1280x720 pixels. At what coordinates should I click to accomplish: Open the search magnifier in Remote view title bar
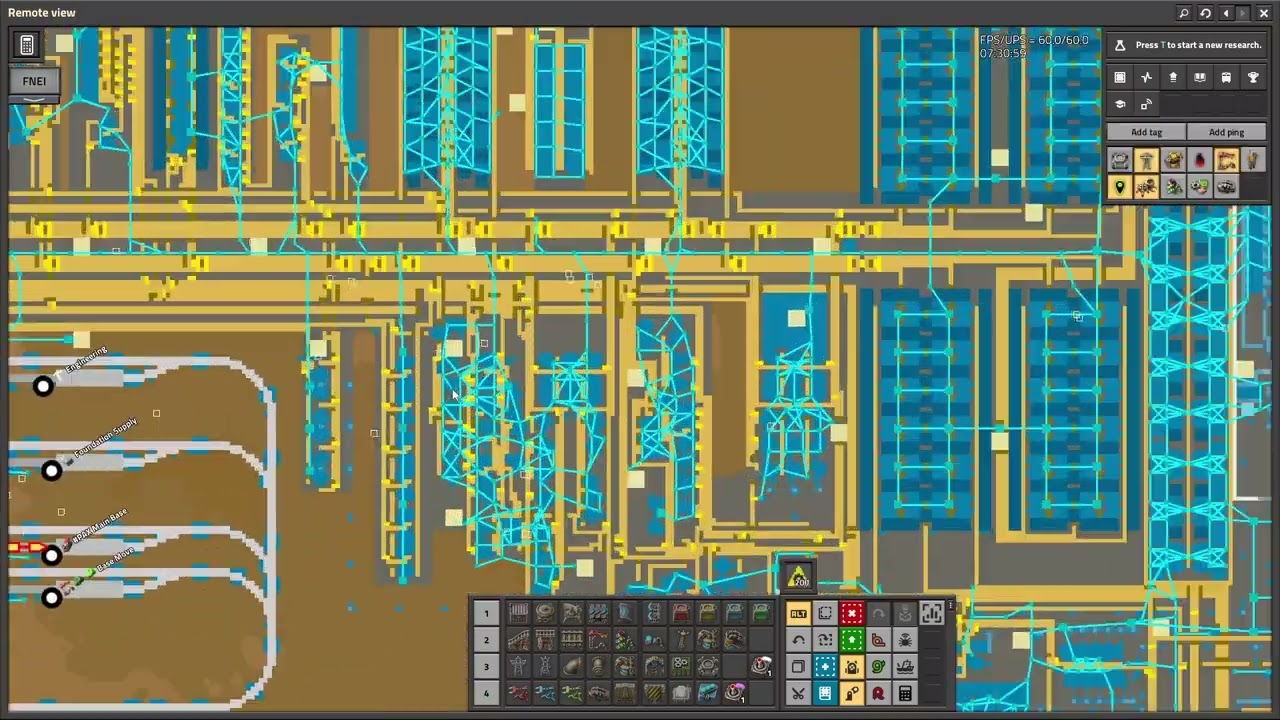pyautogui.click(x=1184, y=13)
